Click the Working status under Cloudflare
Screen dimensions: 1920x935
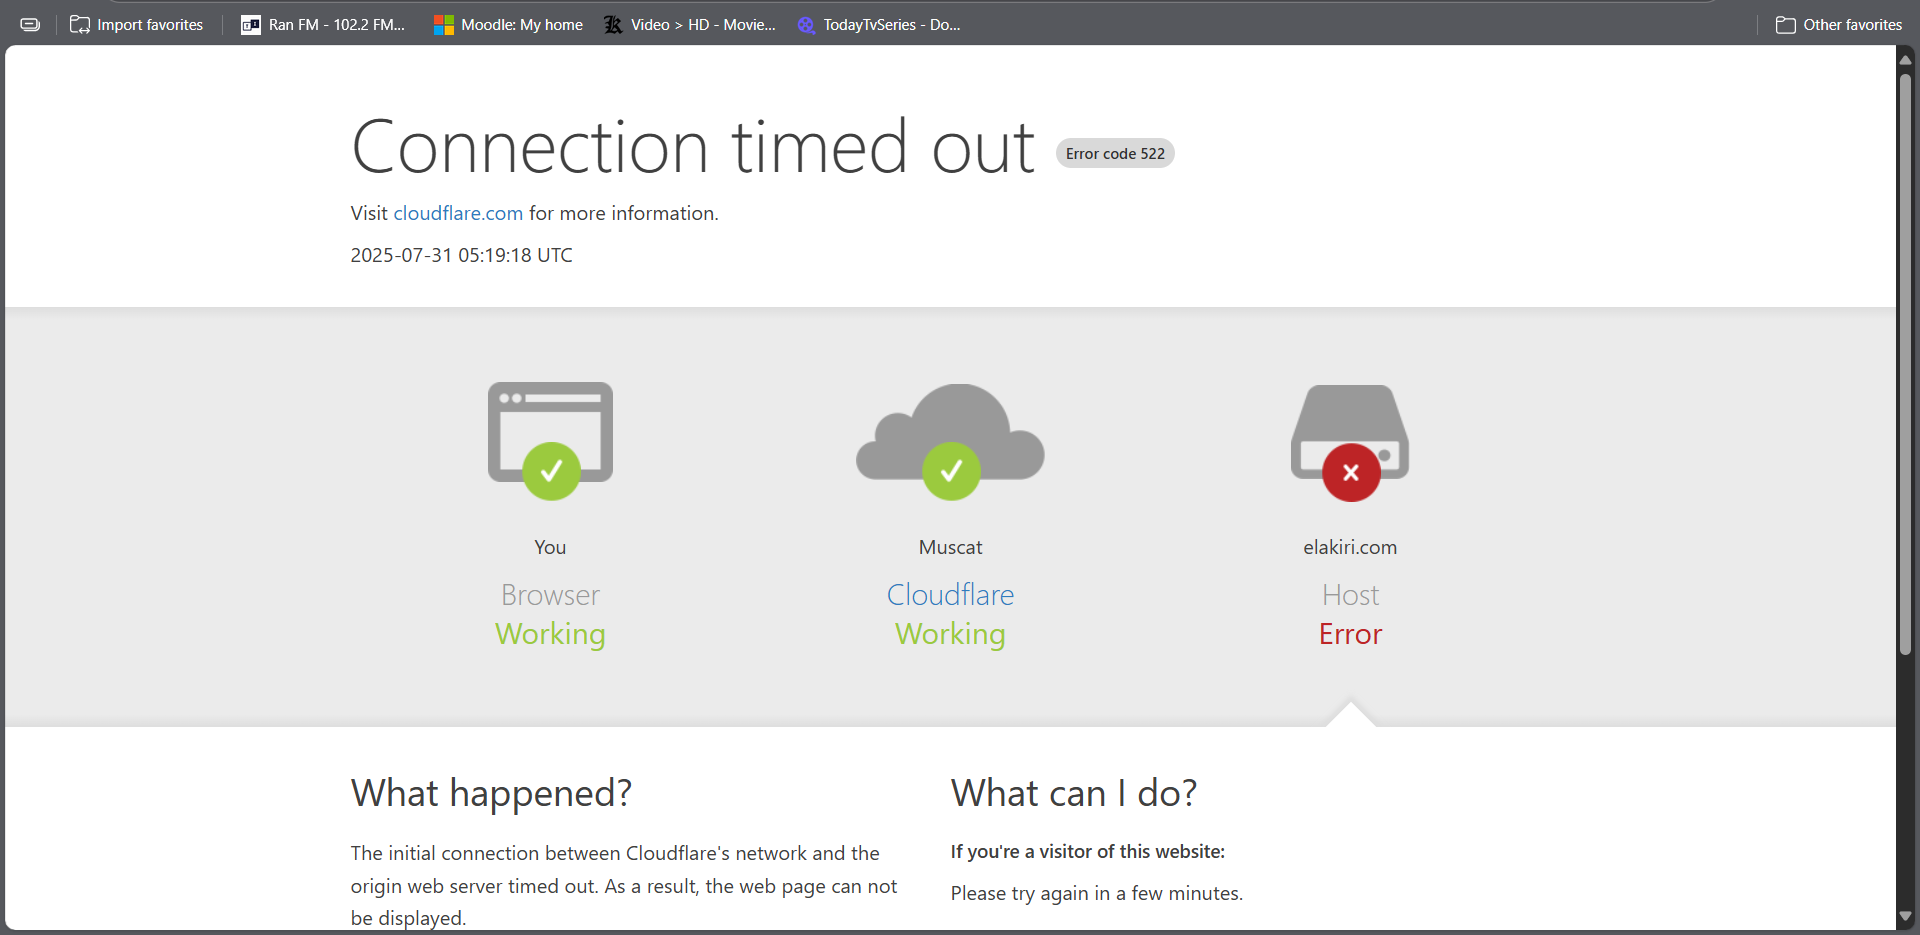(x=950, y=635)
